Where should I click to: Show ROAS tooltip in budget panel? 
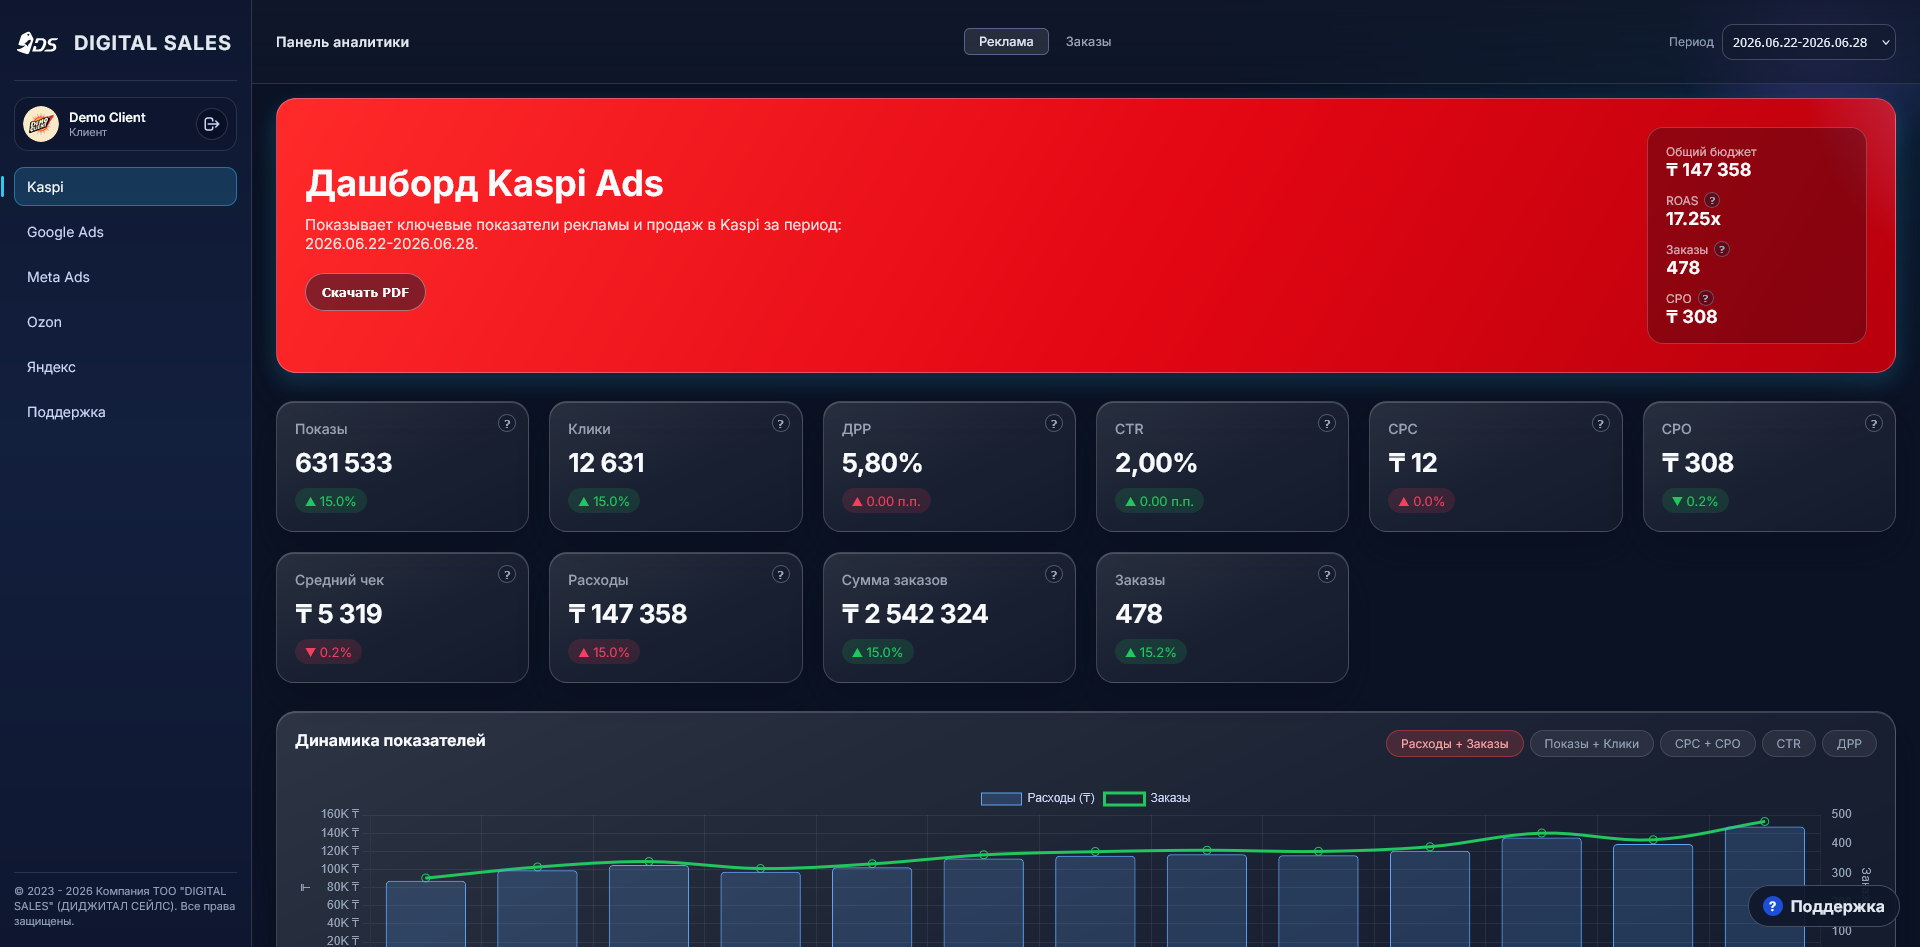[x=1712, y=200]
